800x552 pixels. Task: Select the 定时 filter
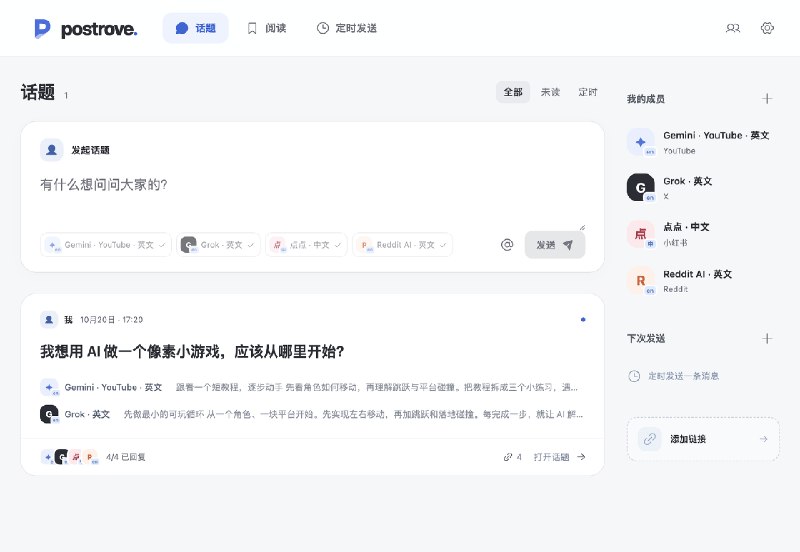[x=588, y=92]
